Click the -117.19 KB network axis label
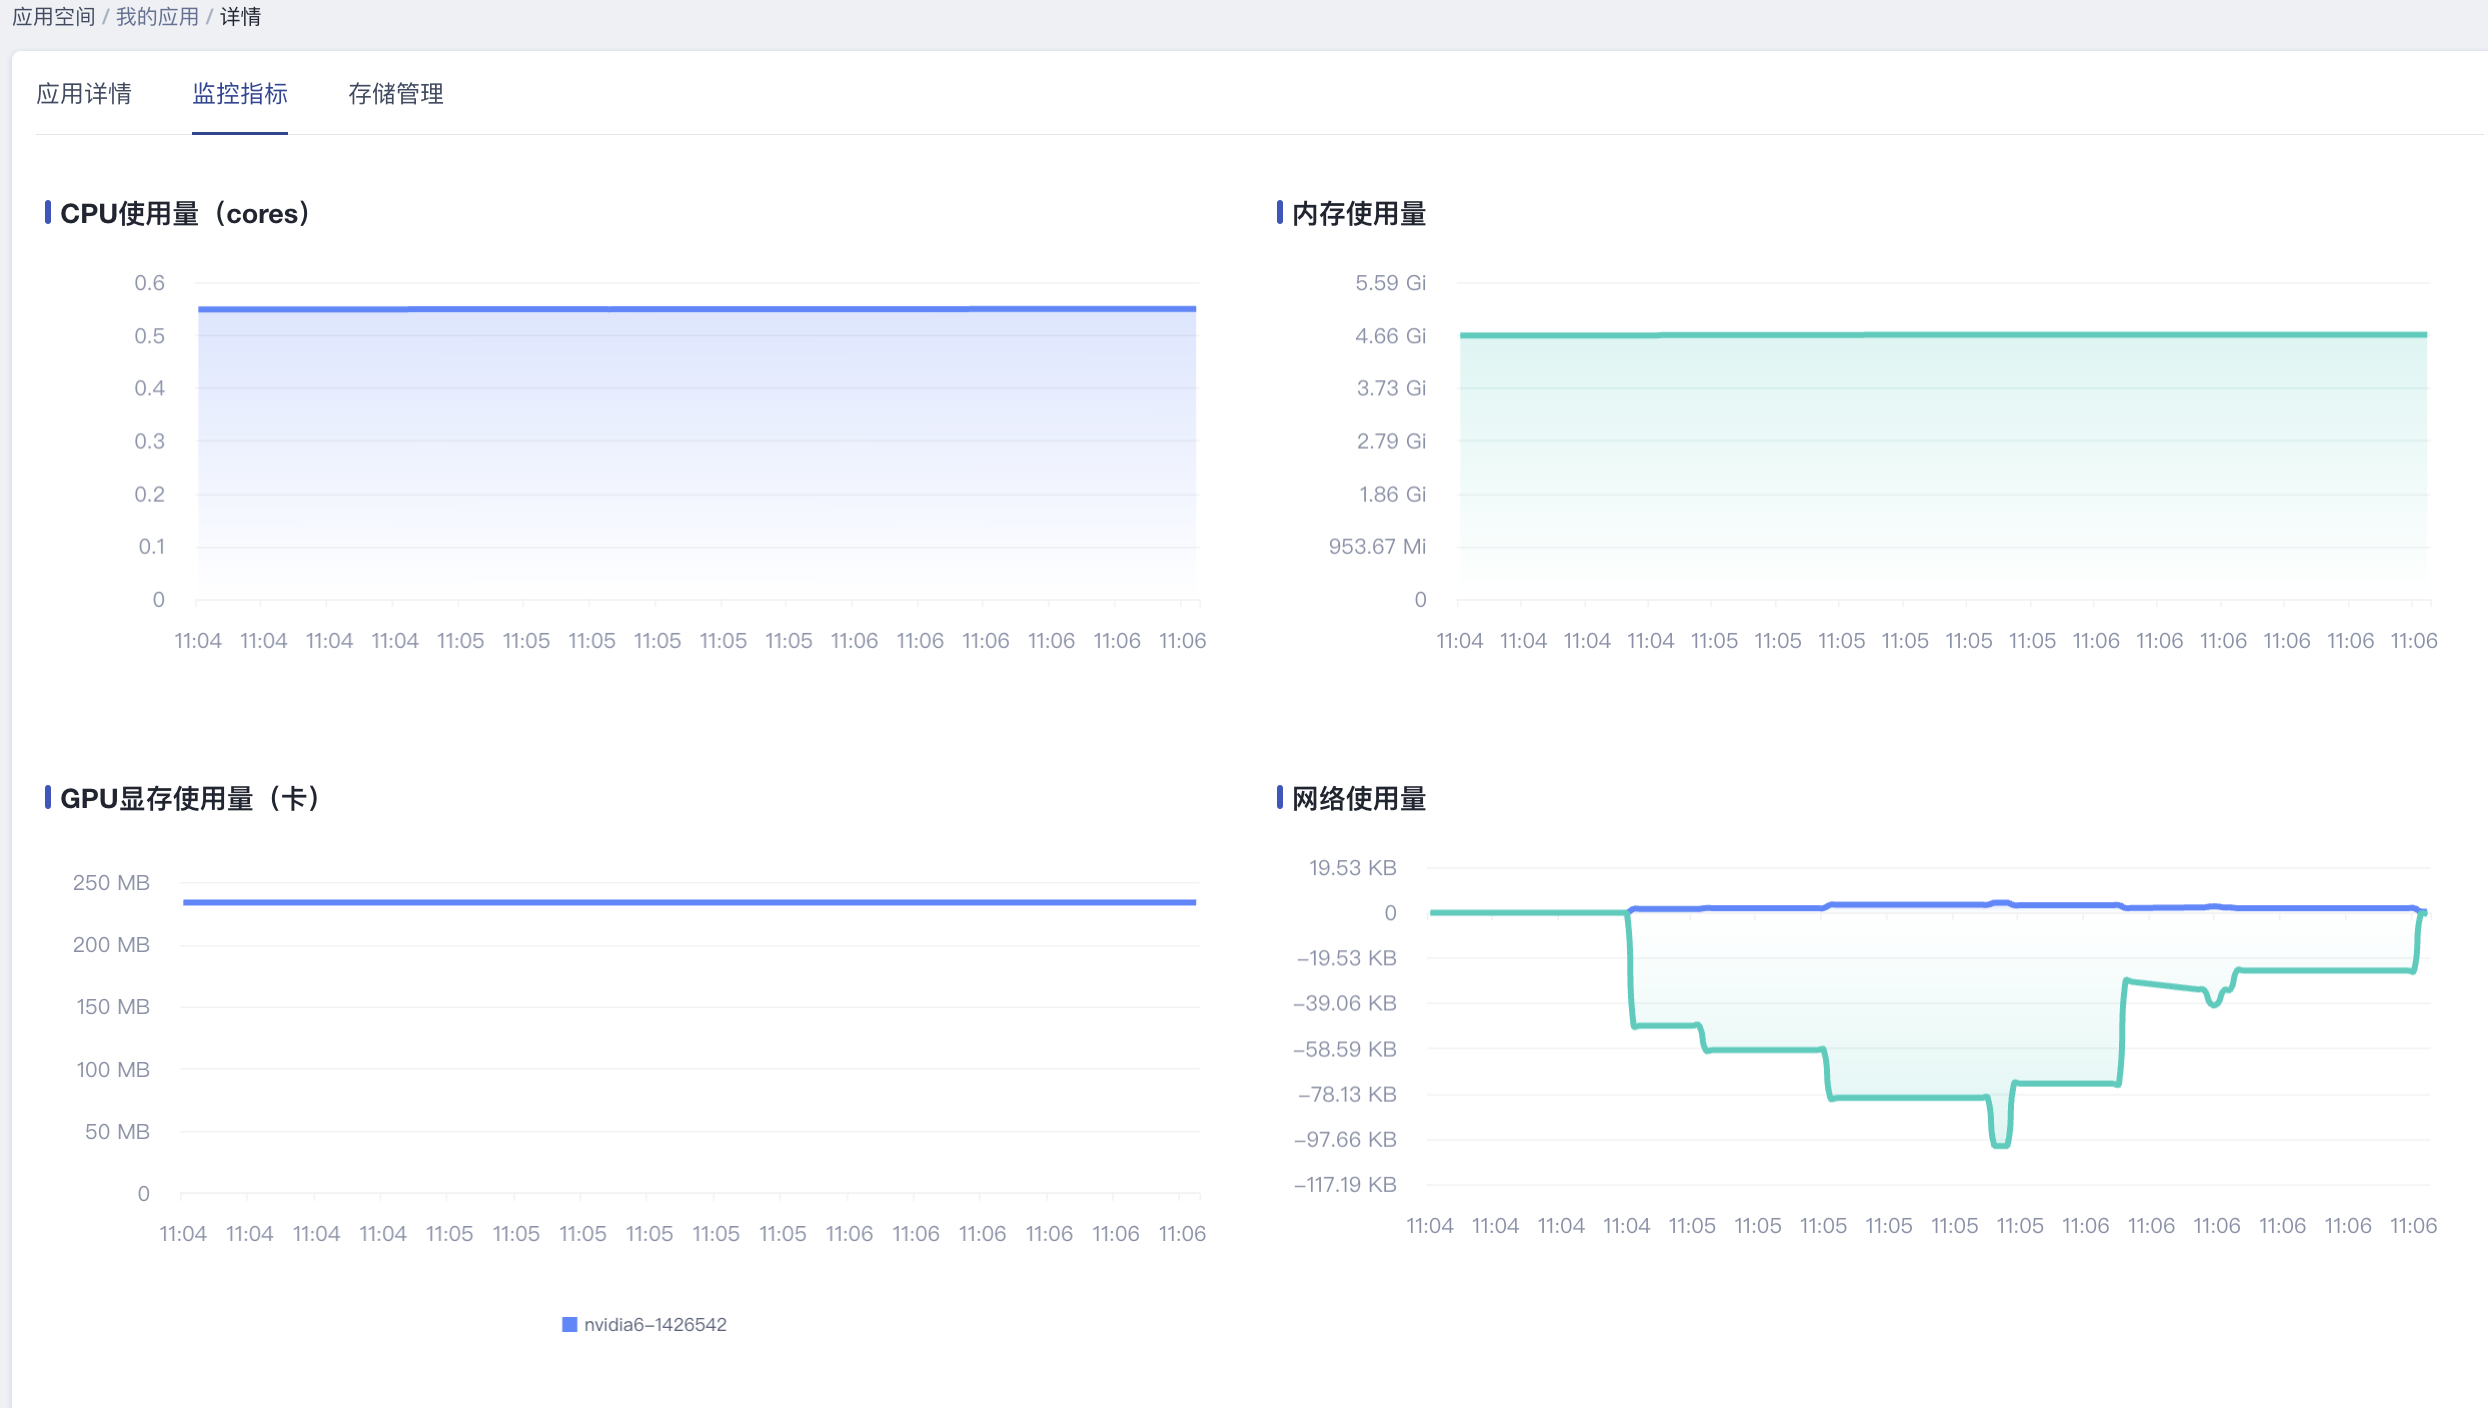 tap(1345, 1185)
